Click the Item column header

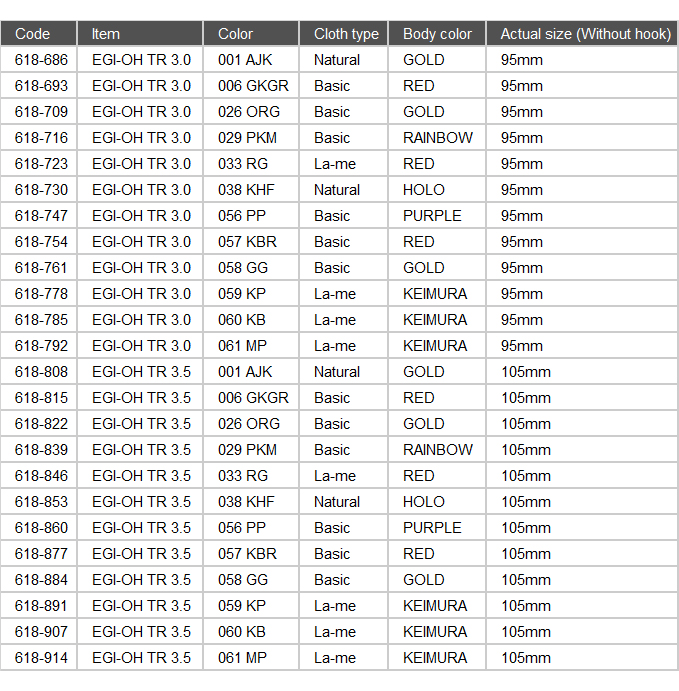pos(140,33)
